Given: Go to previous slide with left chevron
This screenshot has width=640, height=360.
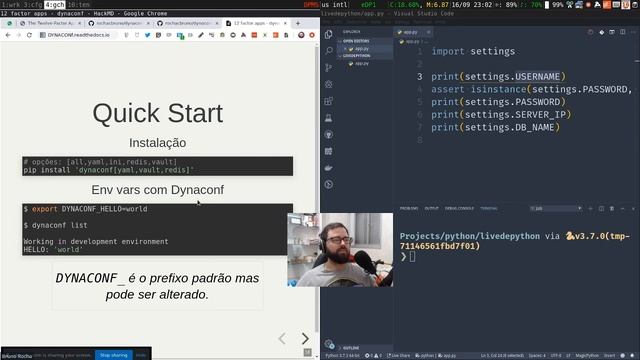Looking at the screenshot, I should click(282, 338).
